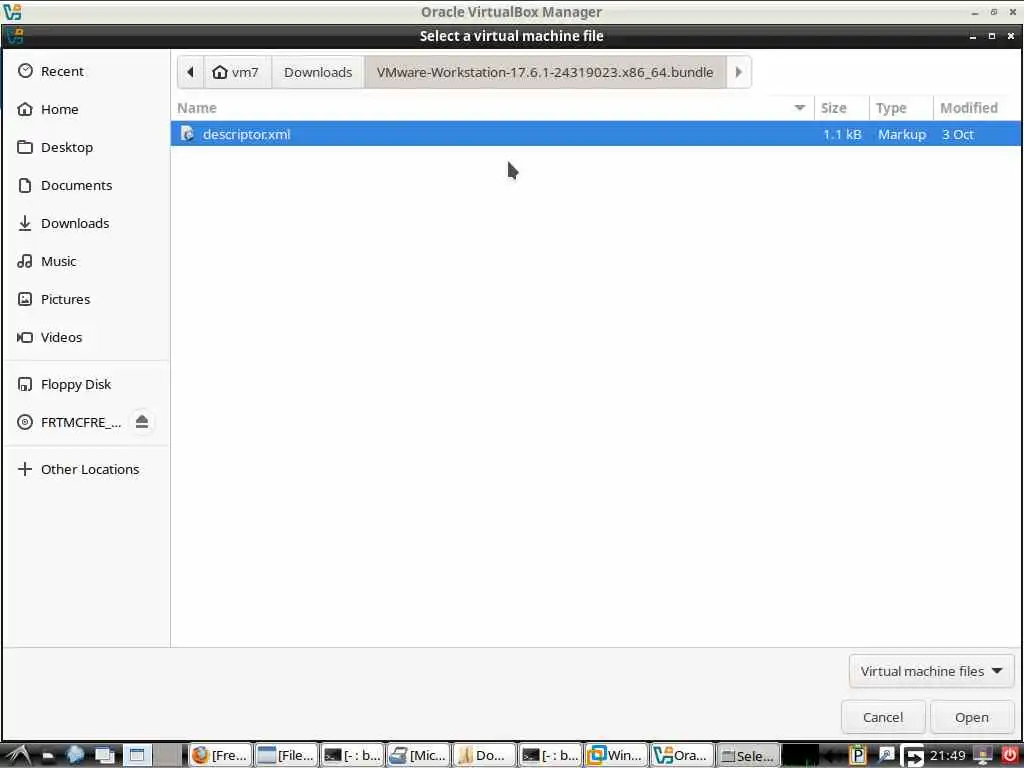Click the path bar forward arrow
This screenshot has width=1024, height=768.
[739, 72]
